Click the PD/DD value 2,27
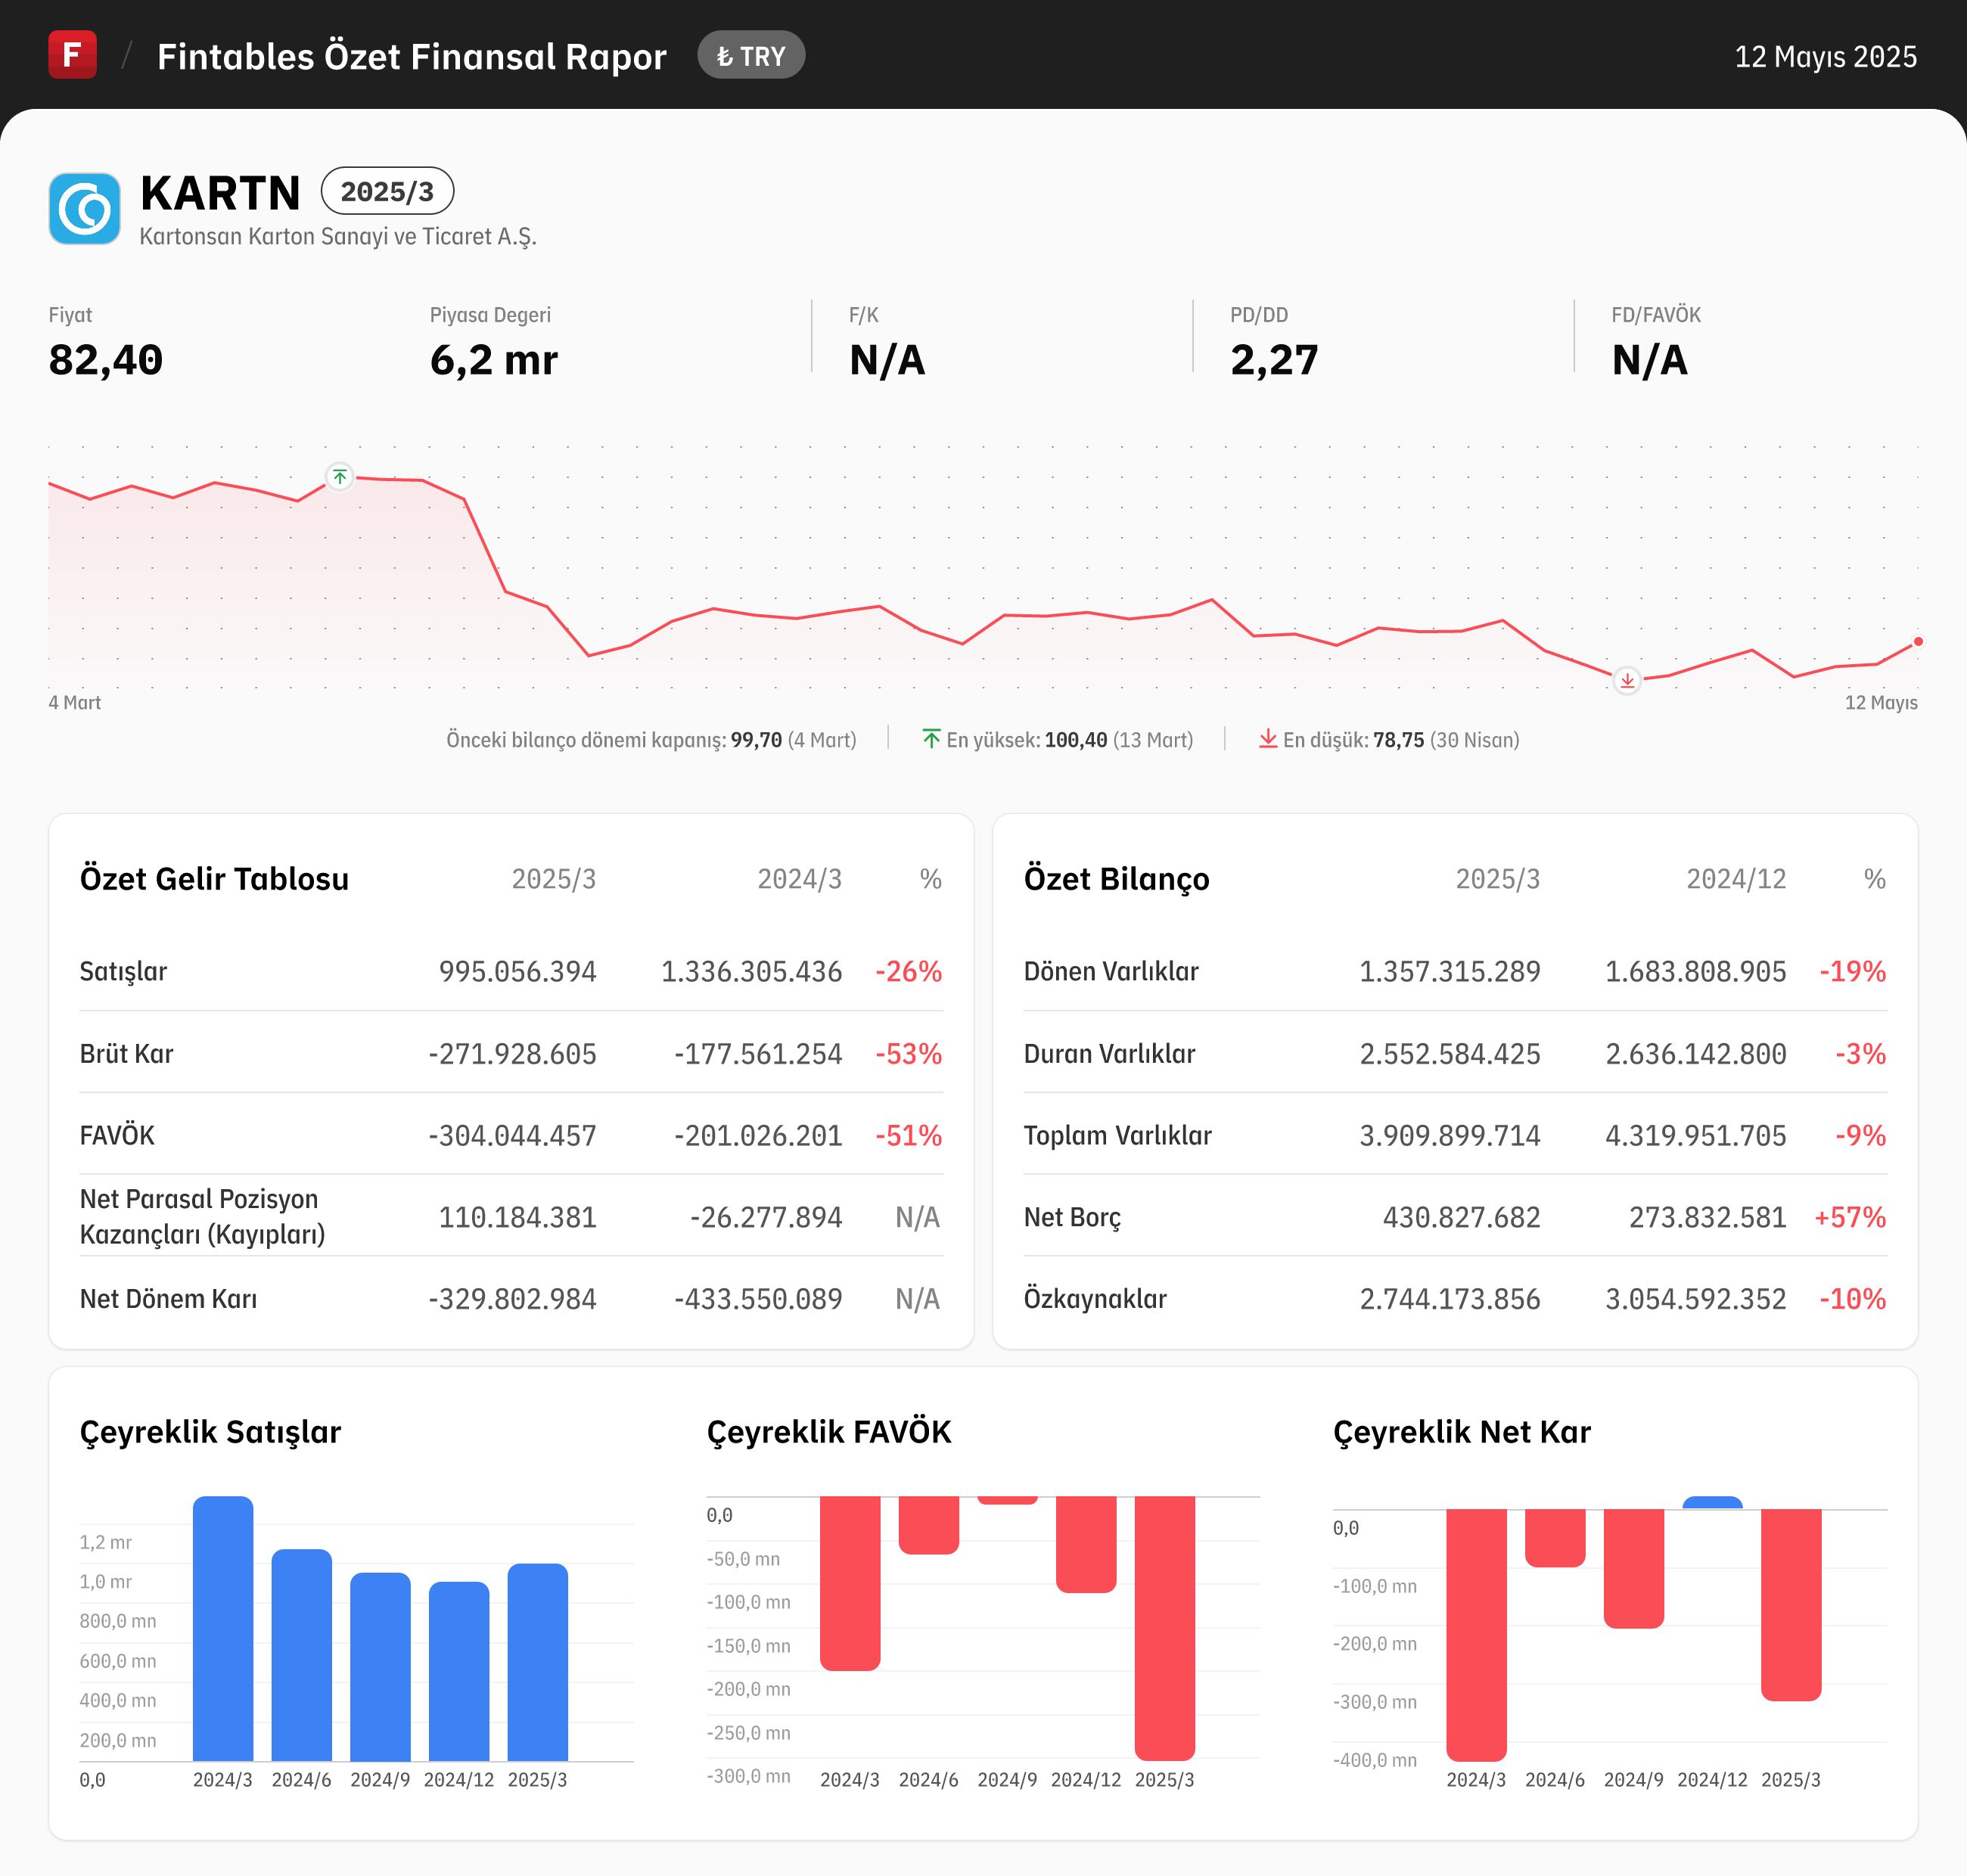1967x1876 pixels. point(1274,359)
